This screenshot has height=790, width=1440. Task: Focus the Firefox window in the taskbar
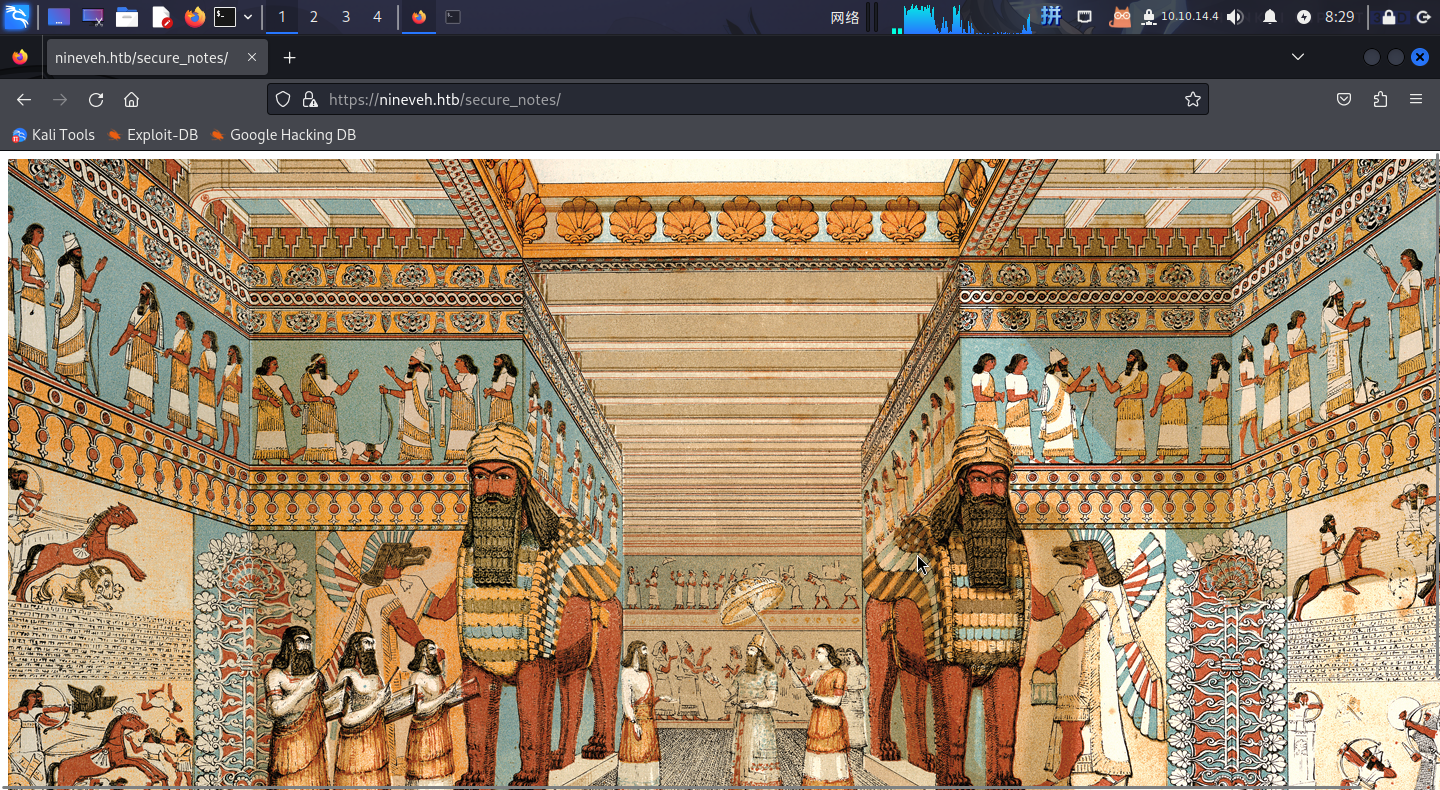[x=419, y=17]
